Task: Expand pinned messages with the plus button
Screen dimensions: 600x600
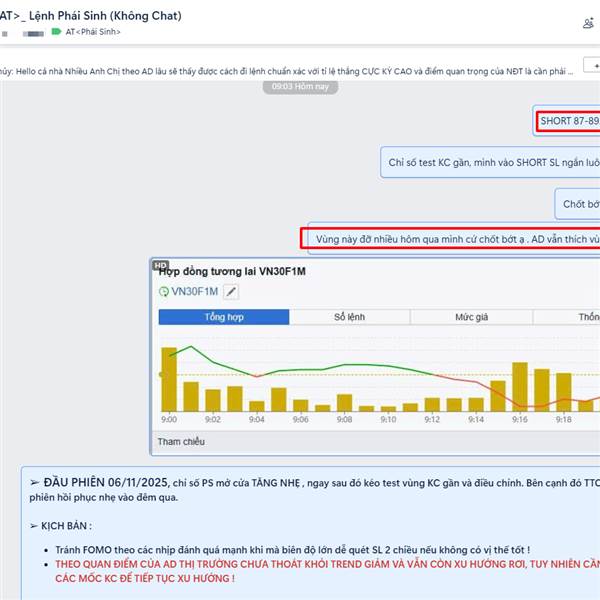Action: pos(592,65)
